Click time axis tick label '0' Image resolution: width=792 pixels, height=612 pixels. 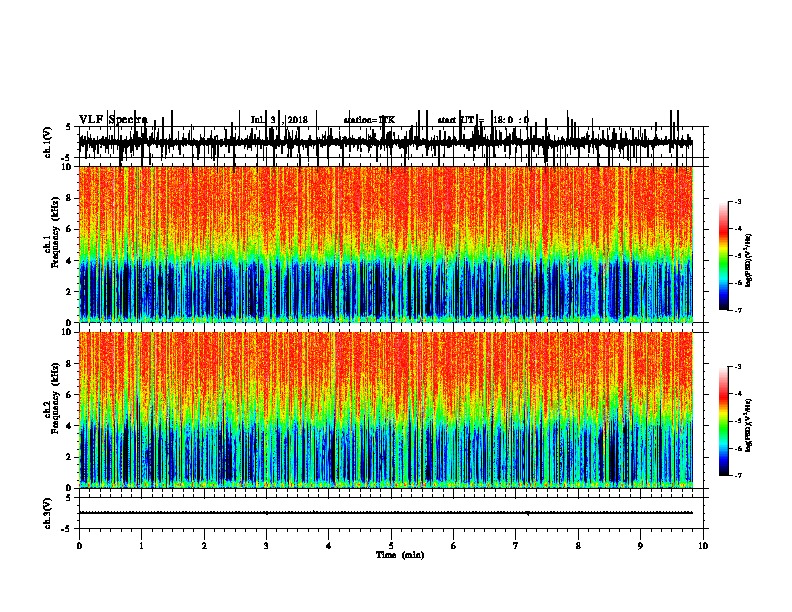[x=79, y=546]
